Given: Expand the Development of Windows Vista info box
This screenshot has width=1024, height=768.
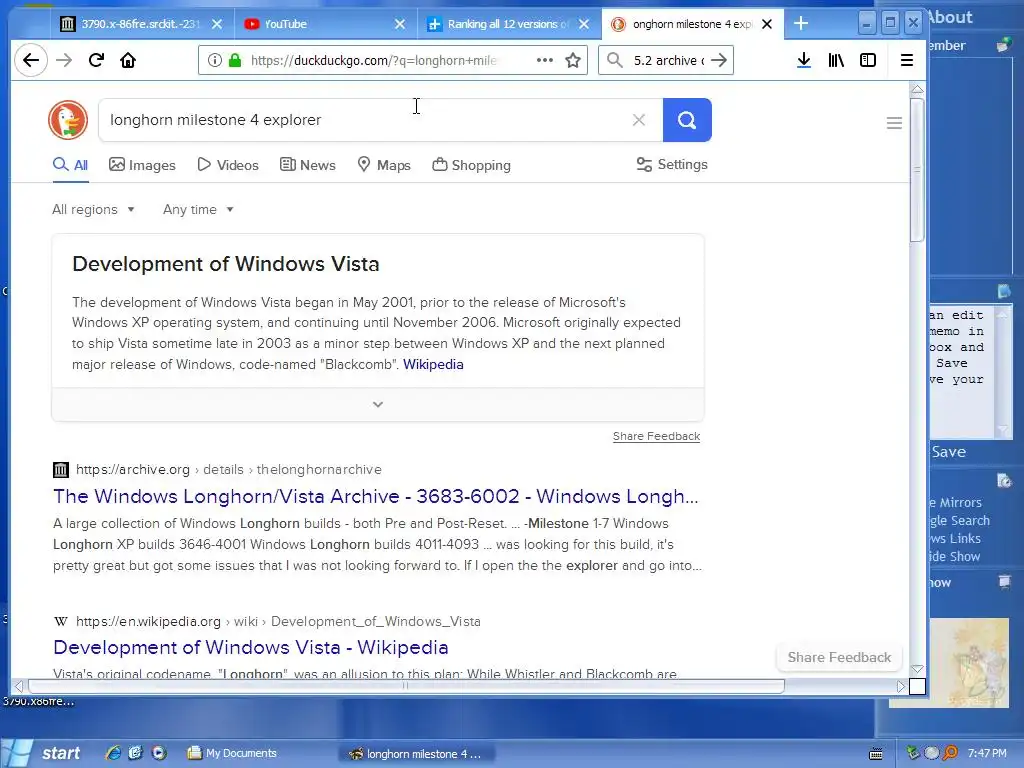Looking at the screenshot, I should (377, 404).
